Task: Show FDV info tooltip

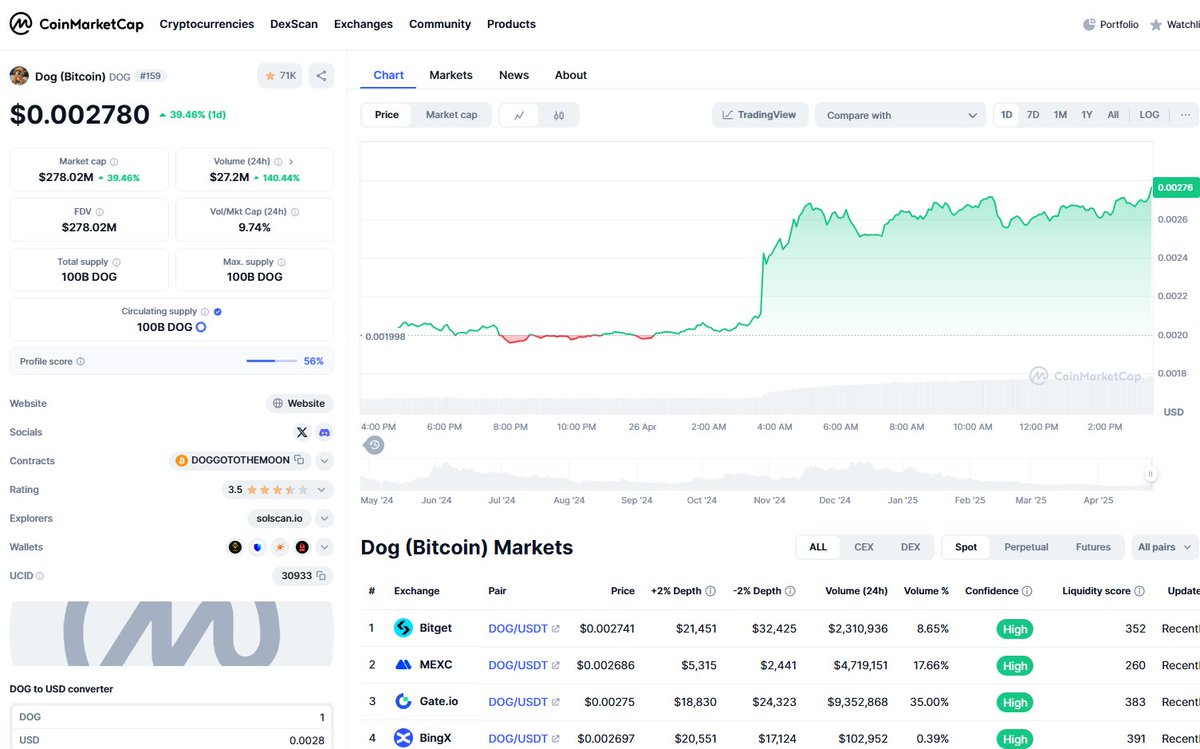Action: pos(99,212)
